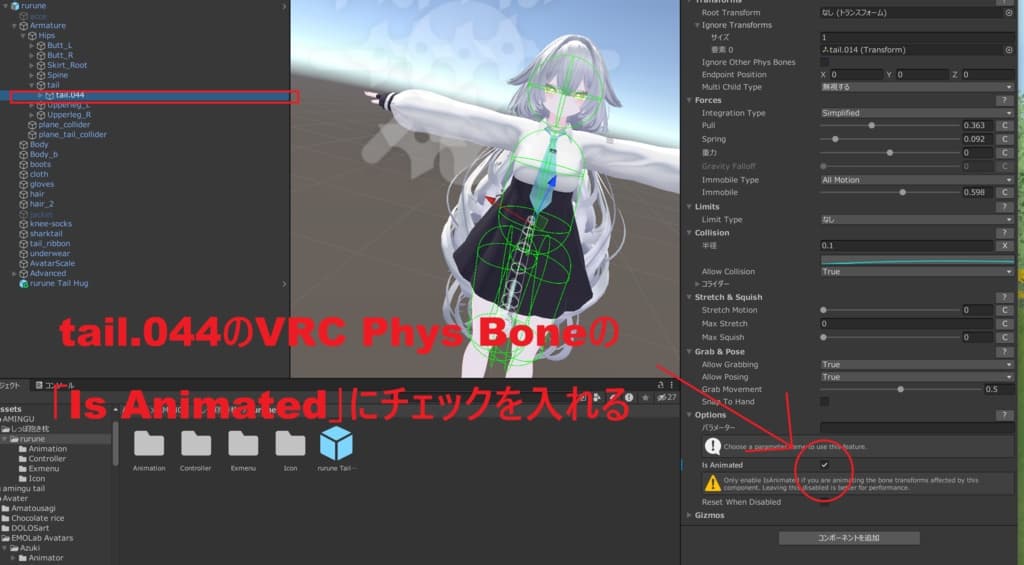Click the plane_collider cube icon
Screen dimensions: 1024x565
tap(32, 125)
